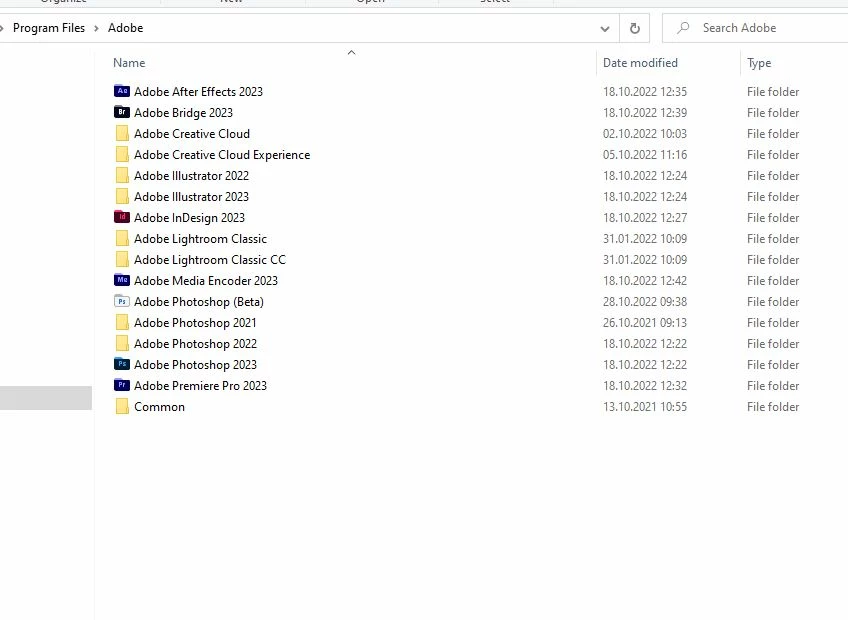Viewport: 848px width, 620px height.
Task: Select the Adobe Photoshop 2023 folder icon
Action: tap(122, 365)
